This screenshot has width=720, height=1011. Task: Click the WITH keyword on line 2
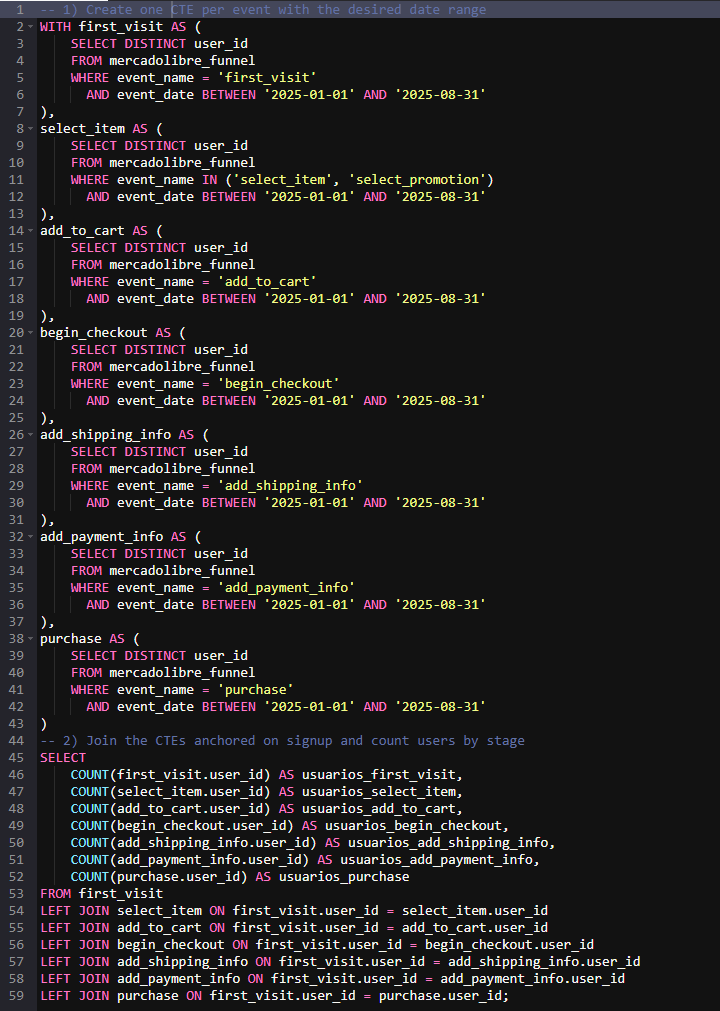(55, 26)
